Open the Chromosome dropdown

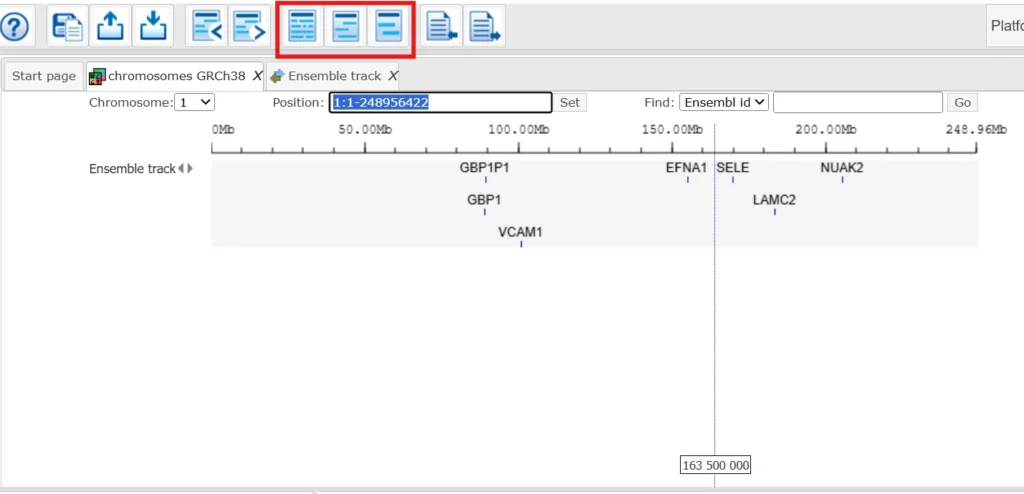pos(194,102)
